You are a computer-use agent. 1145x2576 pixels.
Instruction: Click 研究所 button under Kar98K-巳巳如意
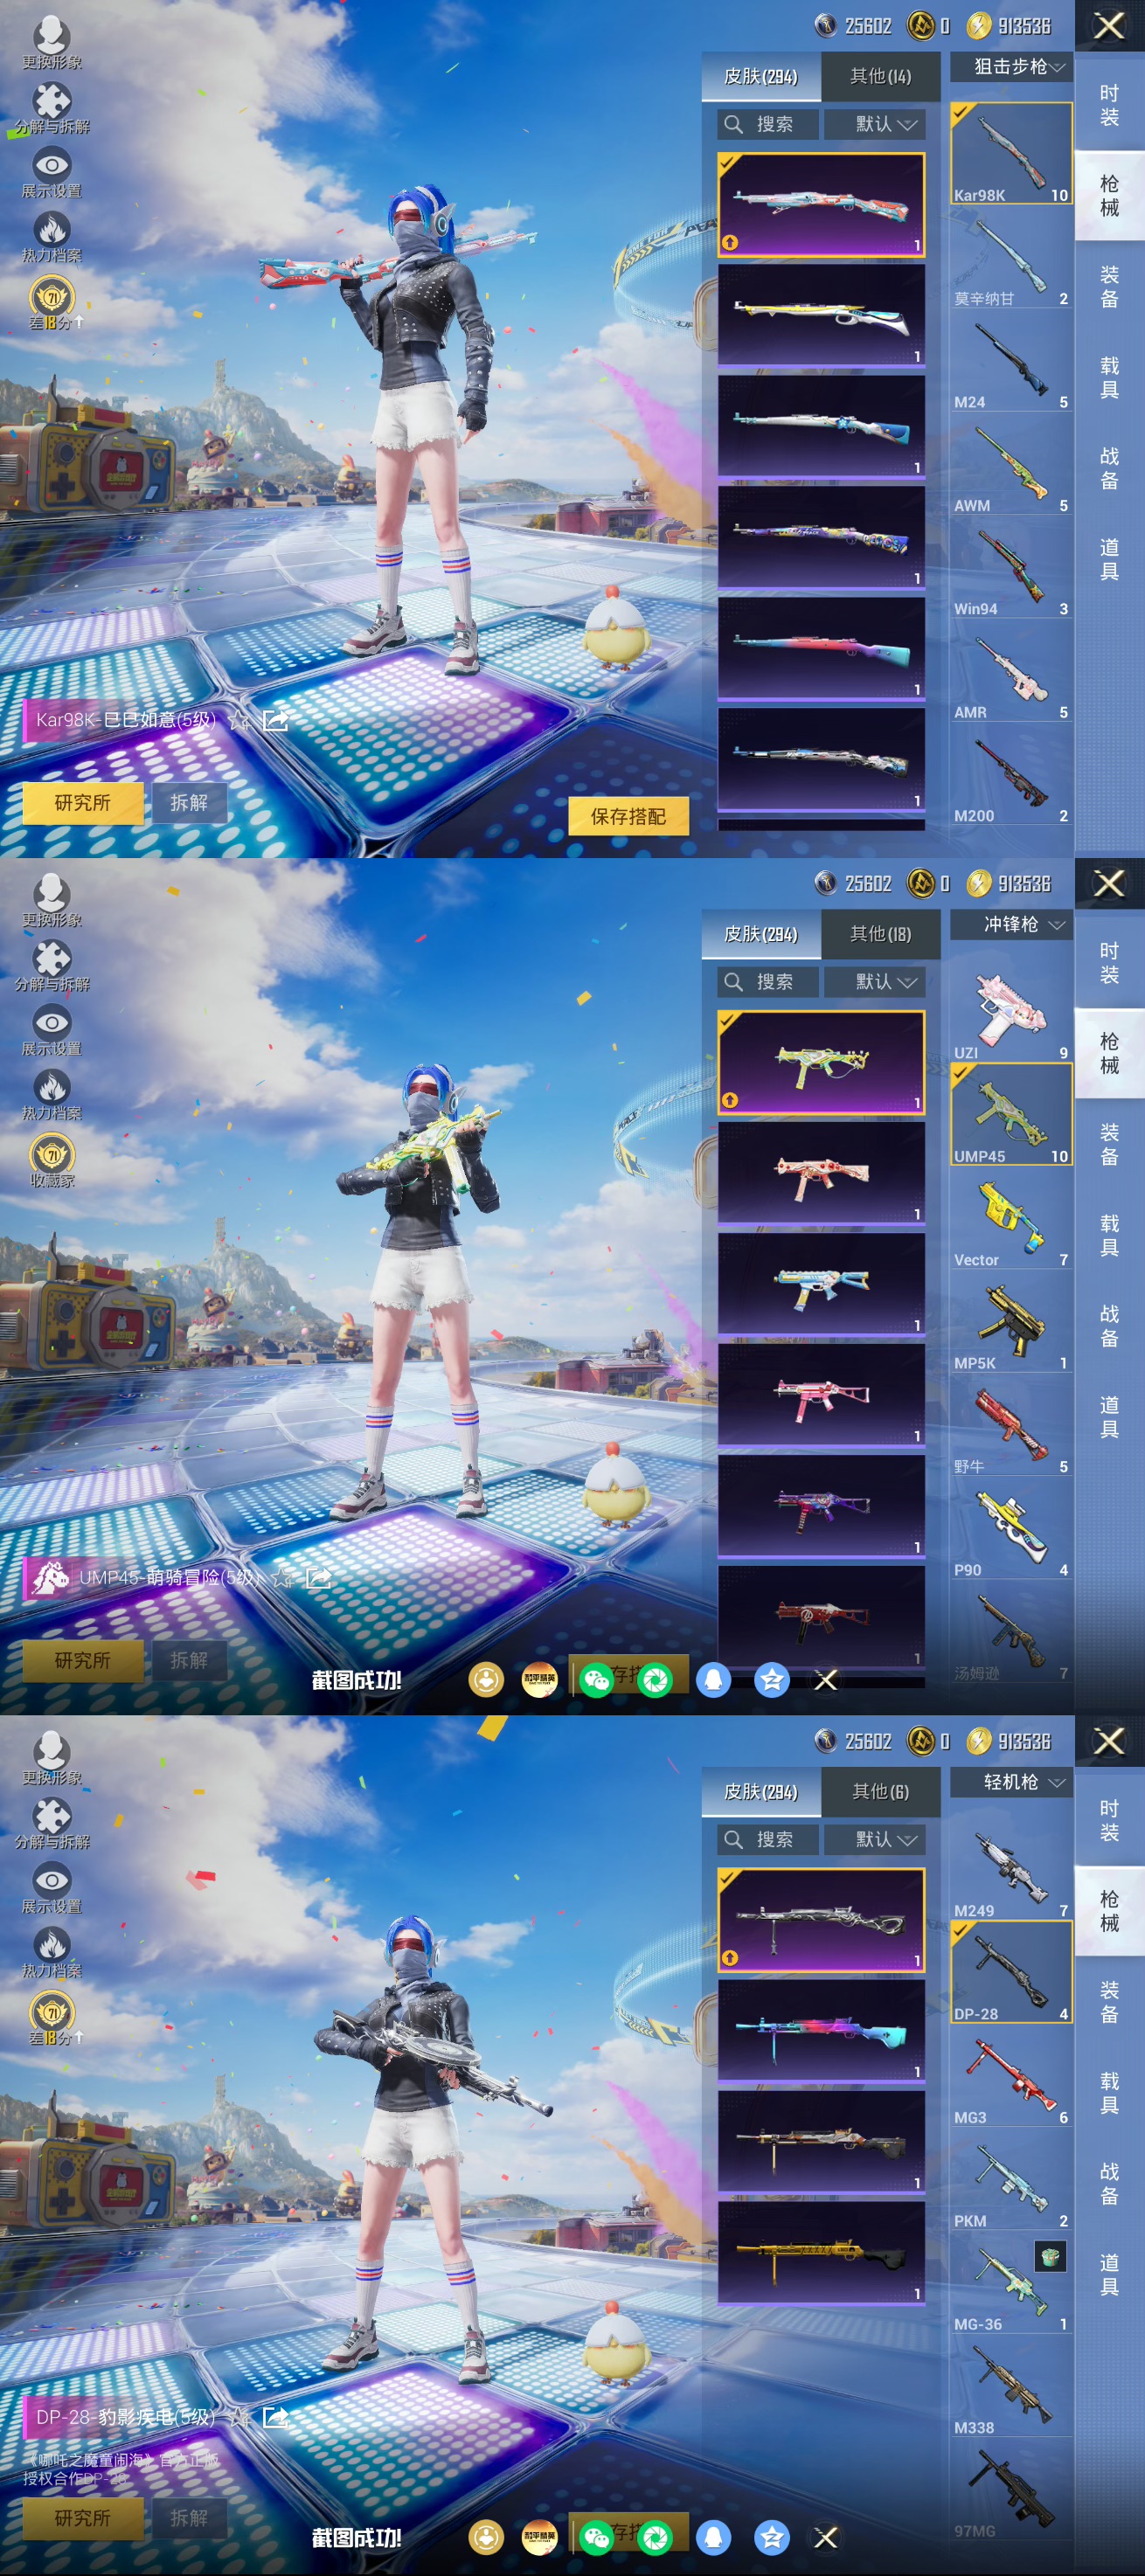pyautogui.click(x=83, y=802)
